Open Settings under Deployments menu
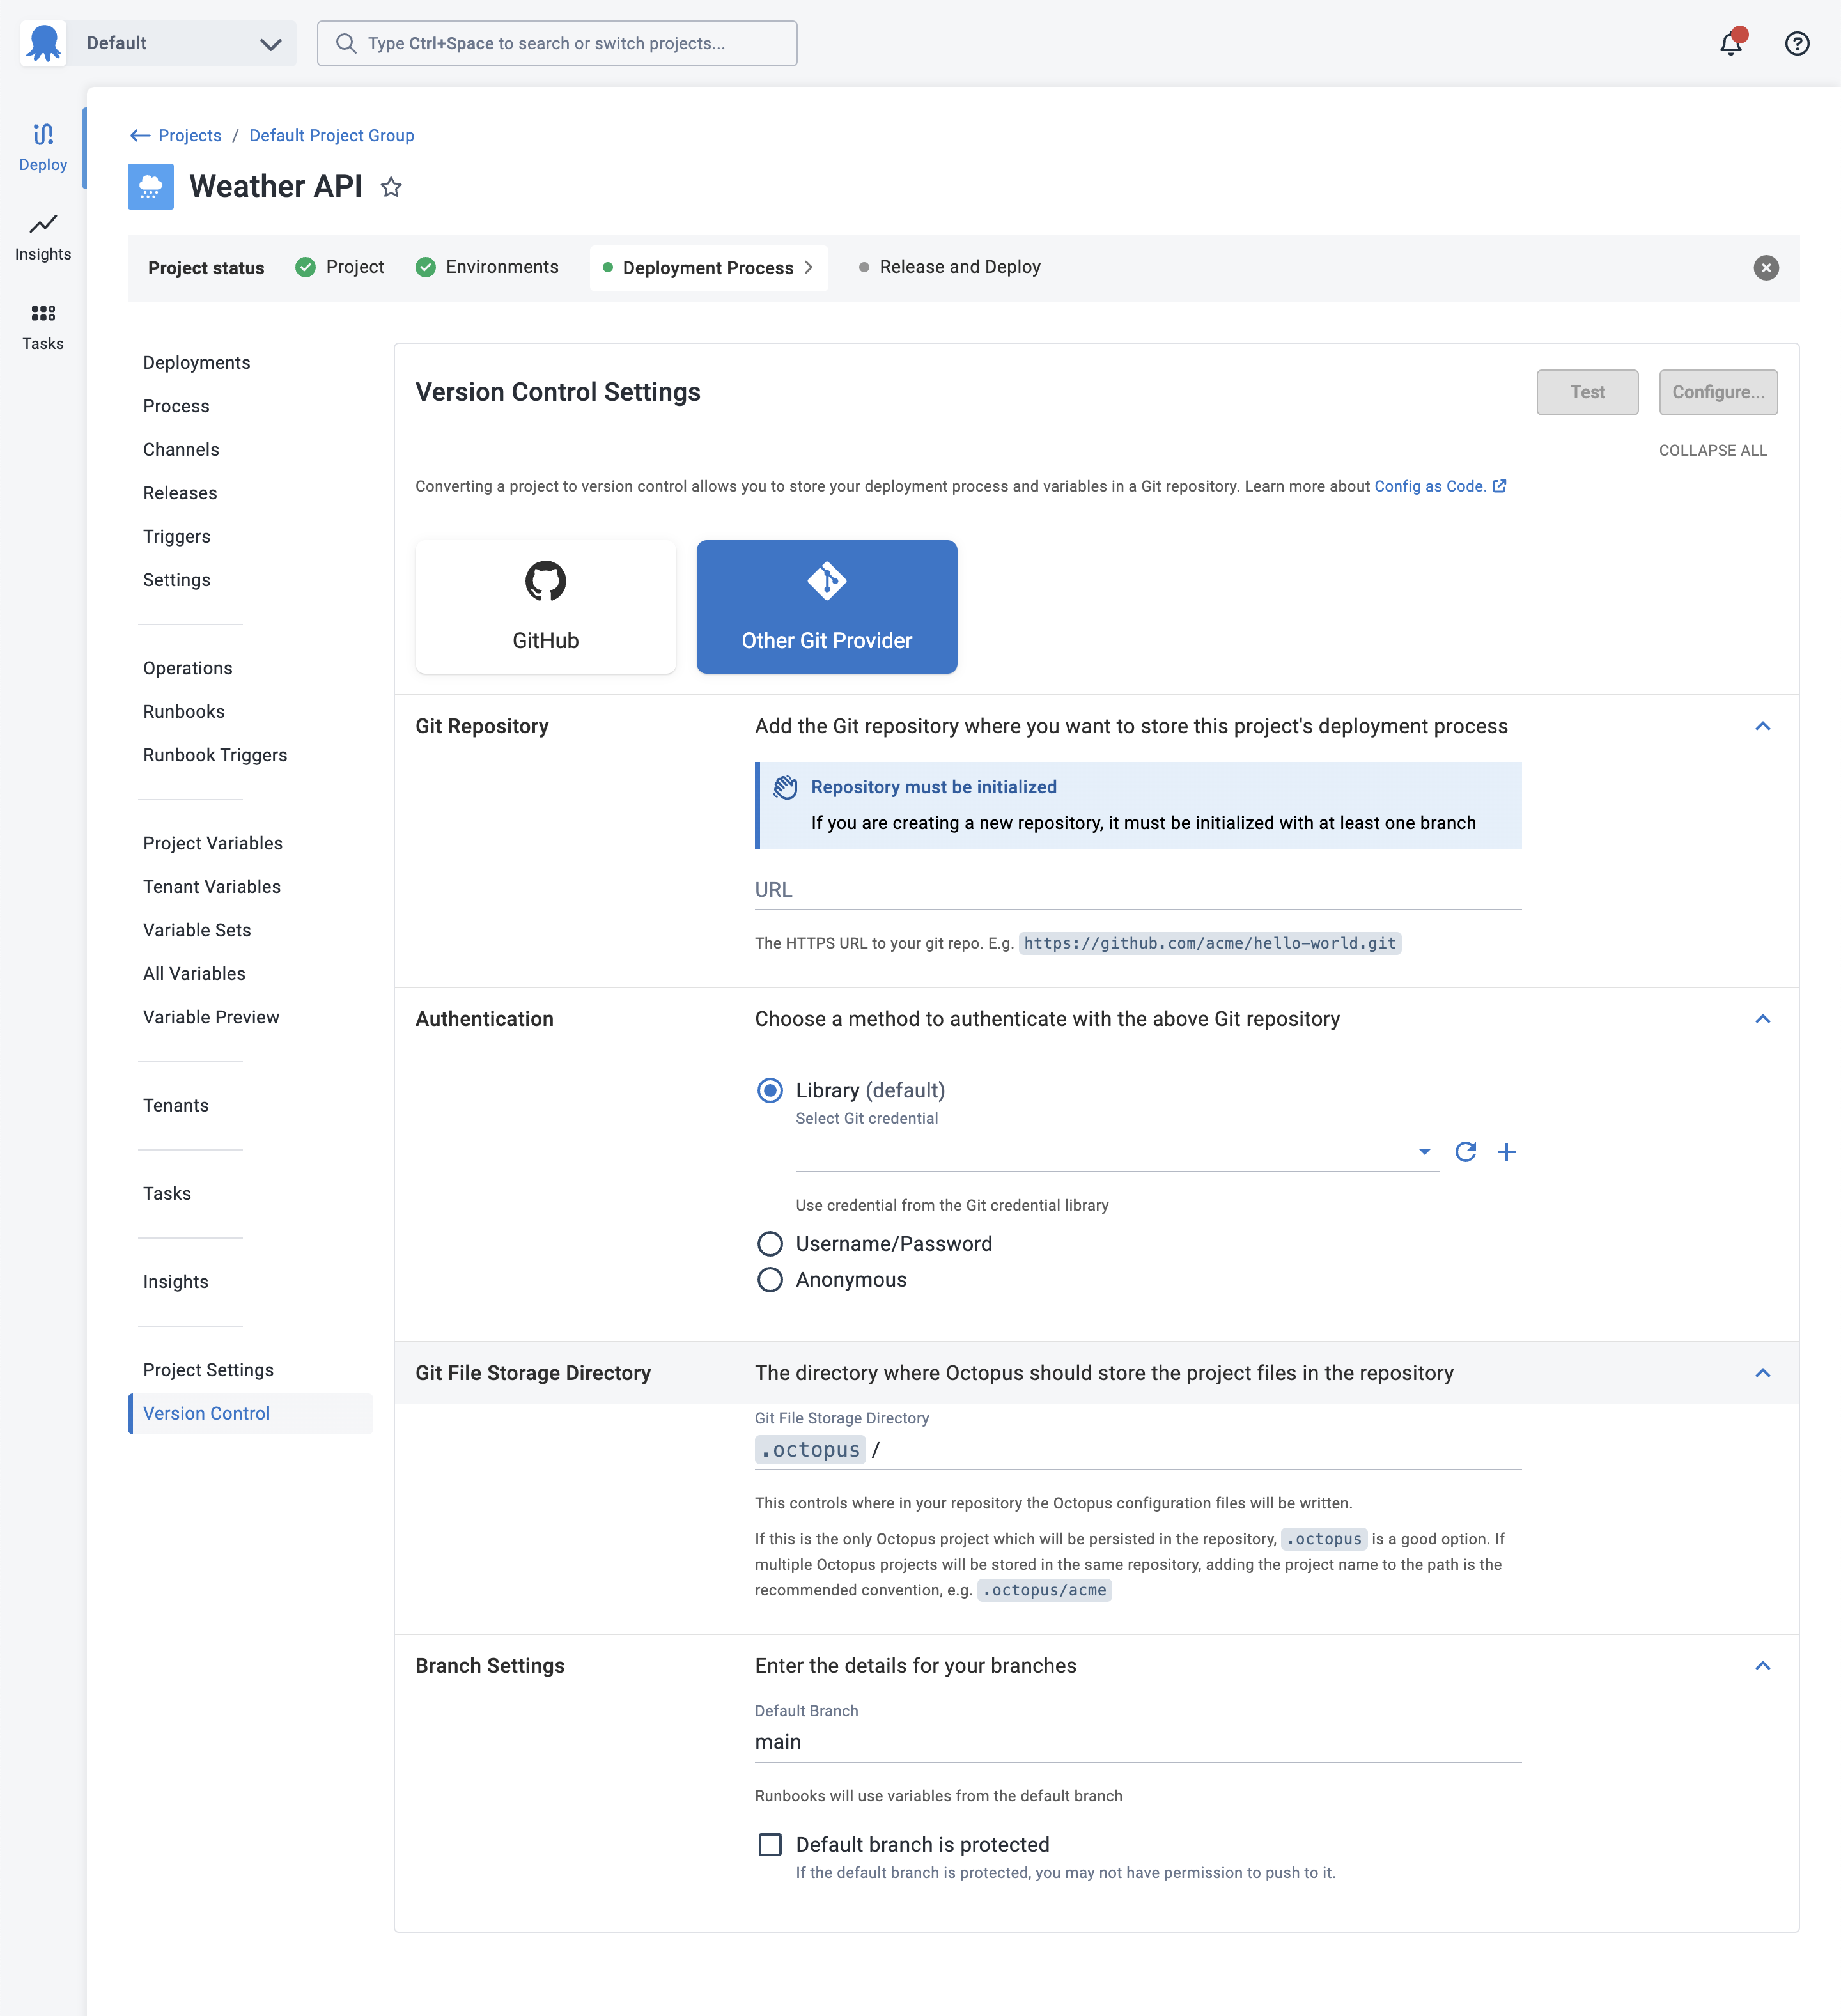1841x2016 pixels. coord(177,580)
